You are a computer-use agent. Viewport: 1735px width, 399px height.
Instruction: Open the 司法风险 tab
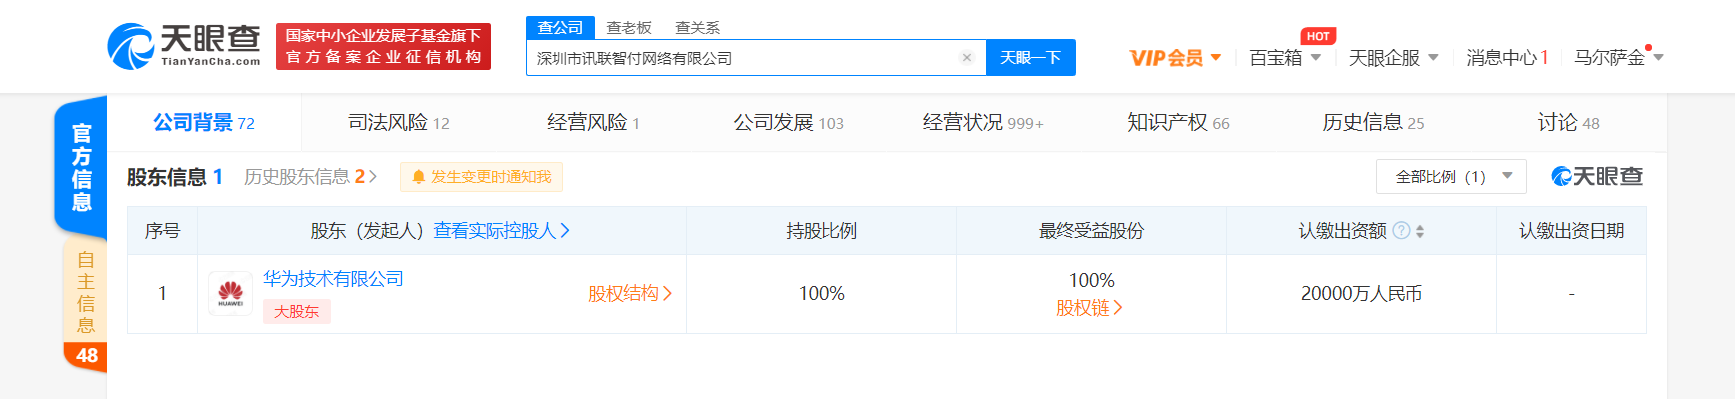398,123
